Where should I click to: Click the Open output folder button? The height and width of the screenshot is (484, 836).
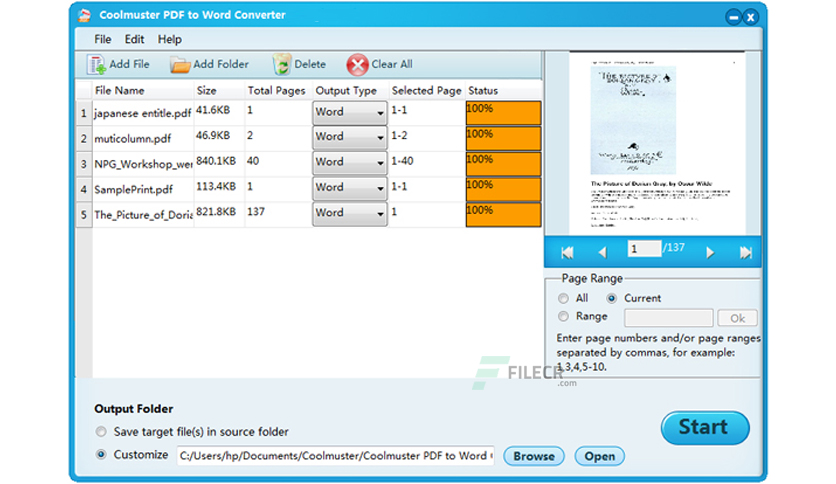(599, 456)
